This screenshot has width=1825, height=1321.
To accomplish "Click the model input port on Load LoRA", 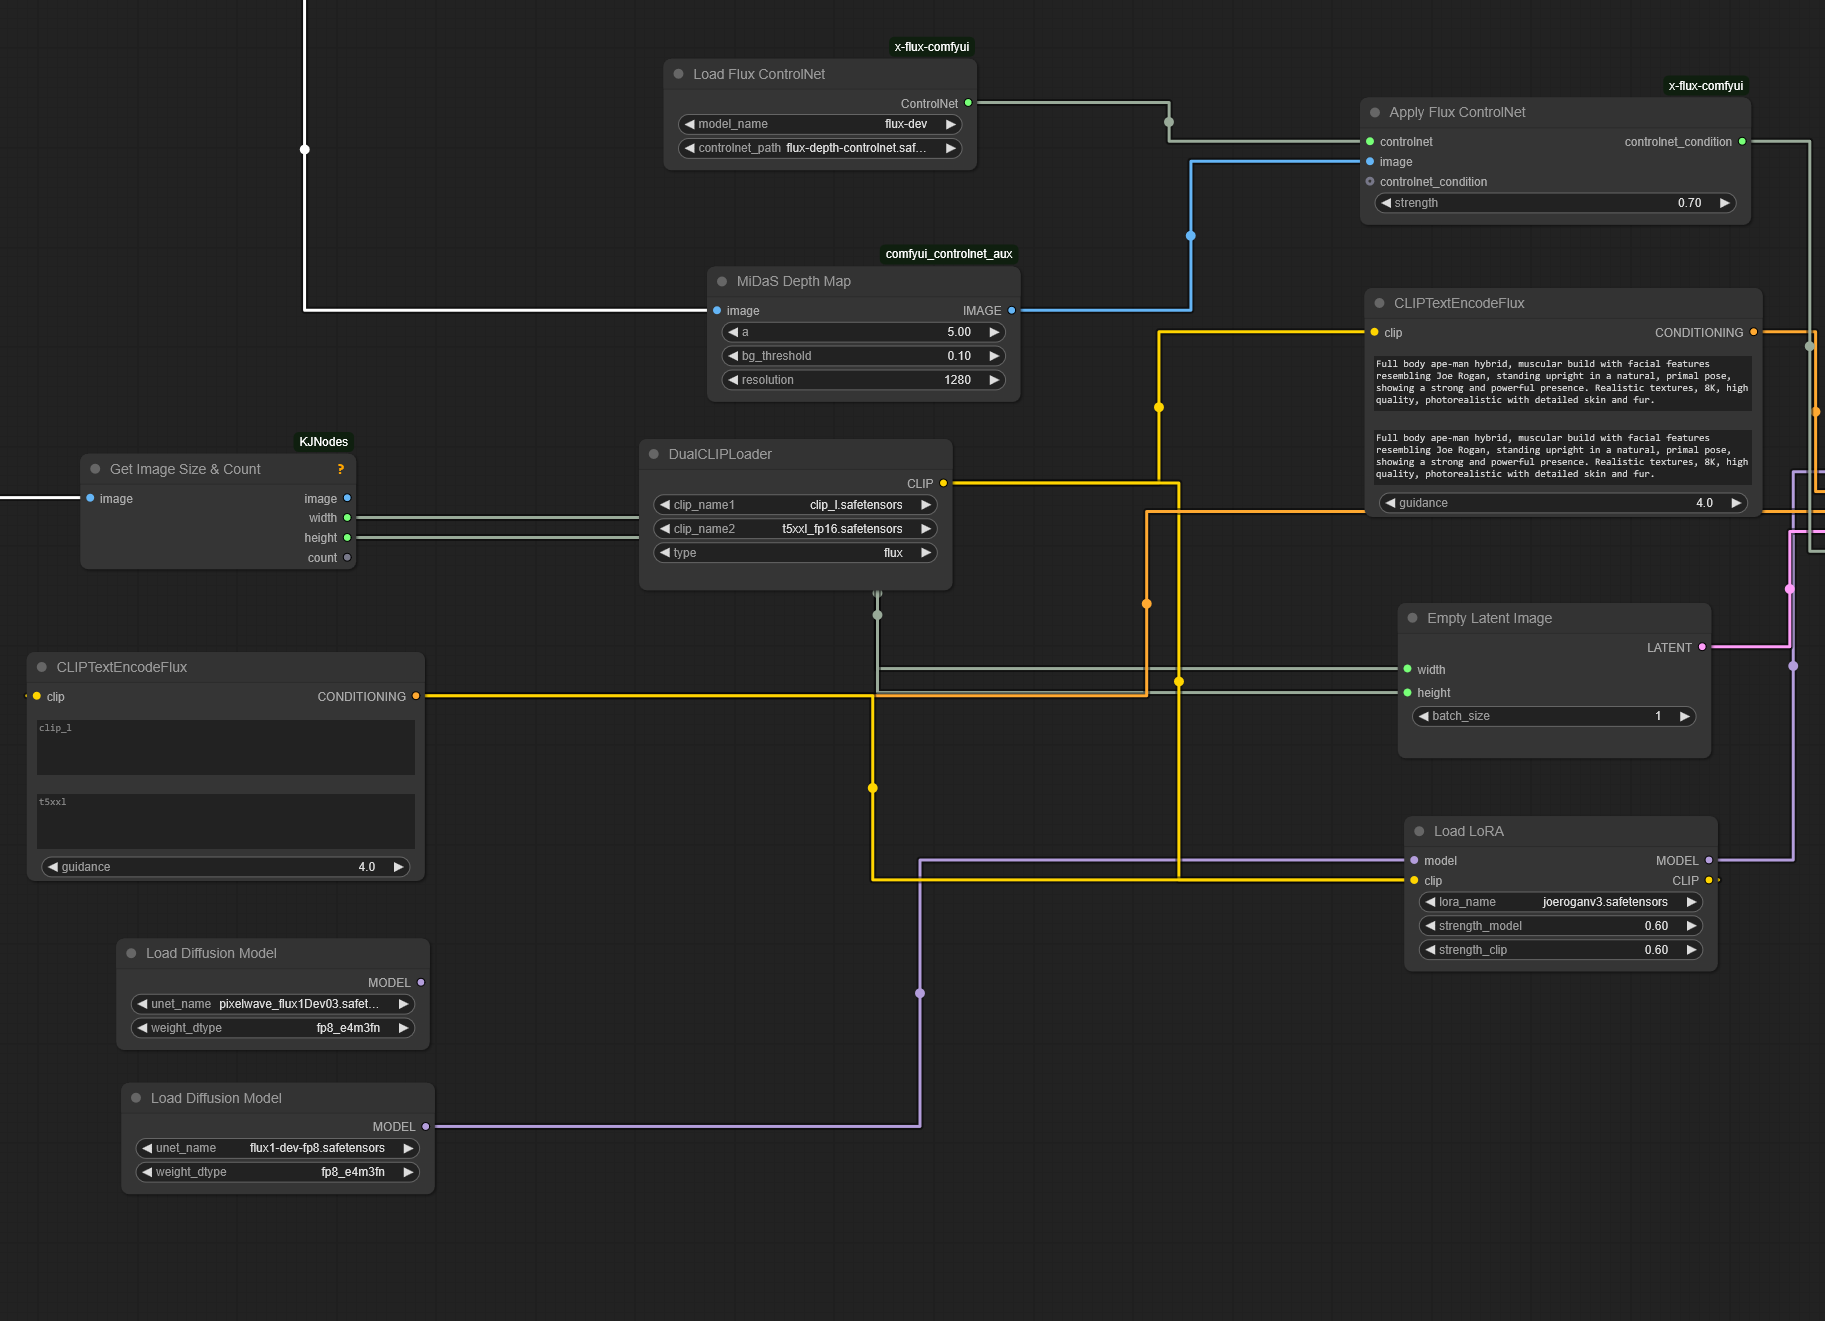I will click(x=1414, y=861).
